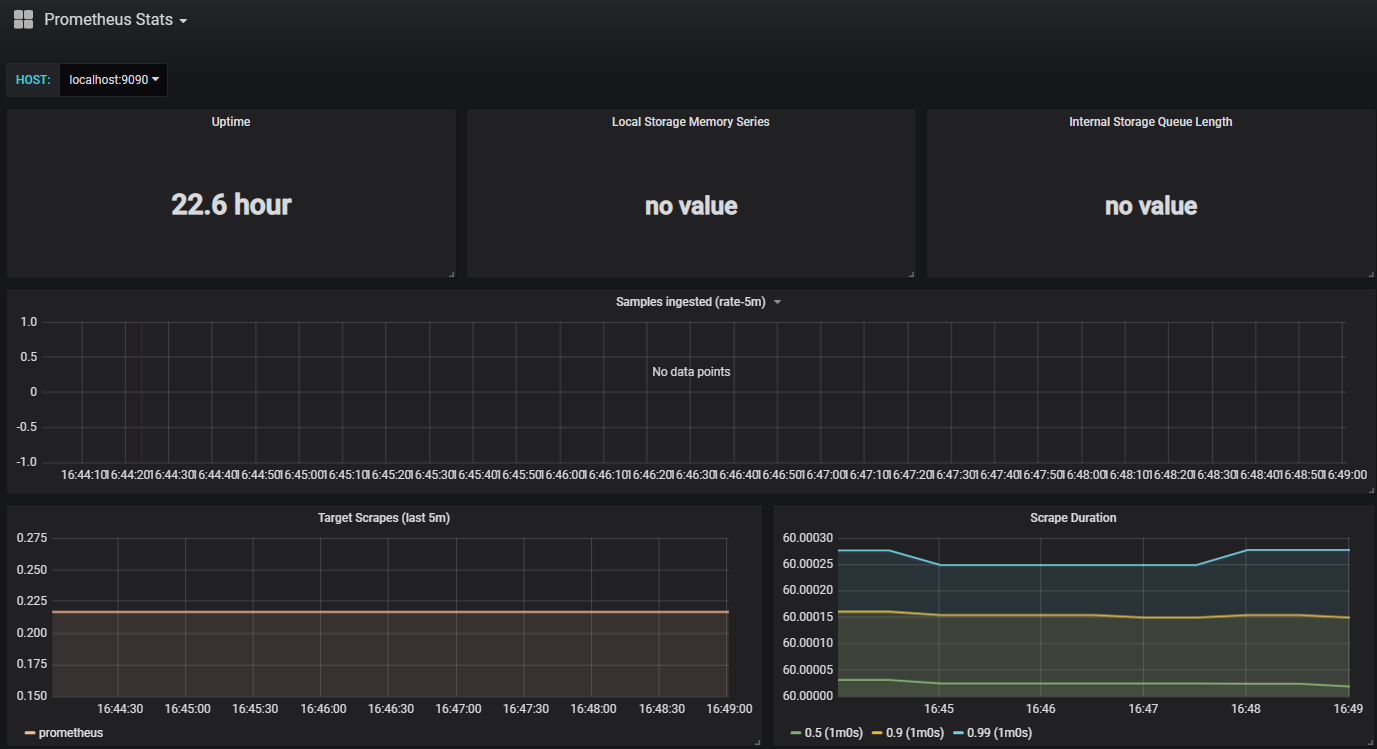
Task: Toggle the 0.5 (1m0s) legend series
Action: coord(834,733)
